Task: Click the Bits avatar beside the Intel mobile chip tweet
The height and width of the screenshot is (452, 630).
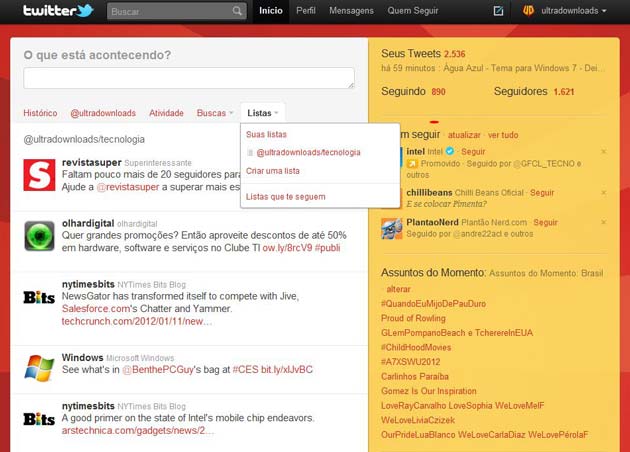Action: pyautogui.click(x=39, y=419)
